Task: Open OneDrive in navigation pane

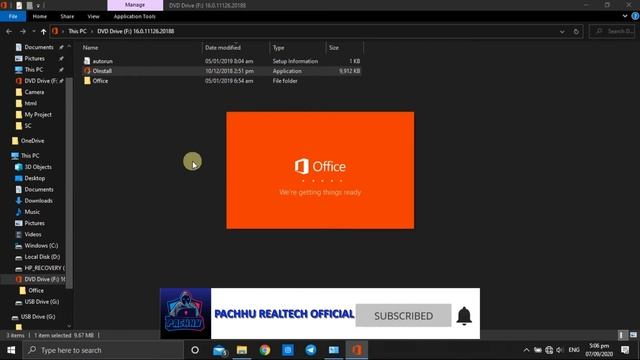Action: pos(32,141)
